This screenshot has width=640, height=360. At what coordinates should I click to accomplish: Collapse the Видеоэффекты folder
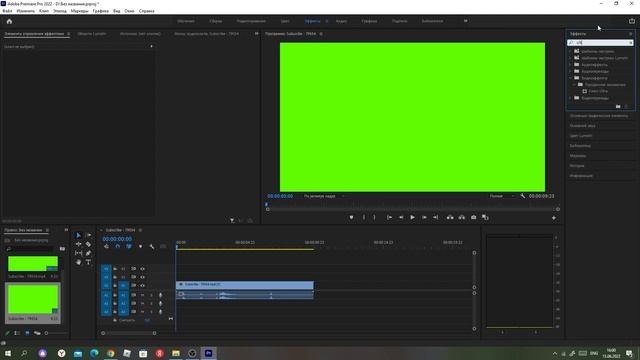pos(570,78)
